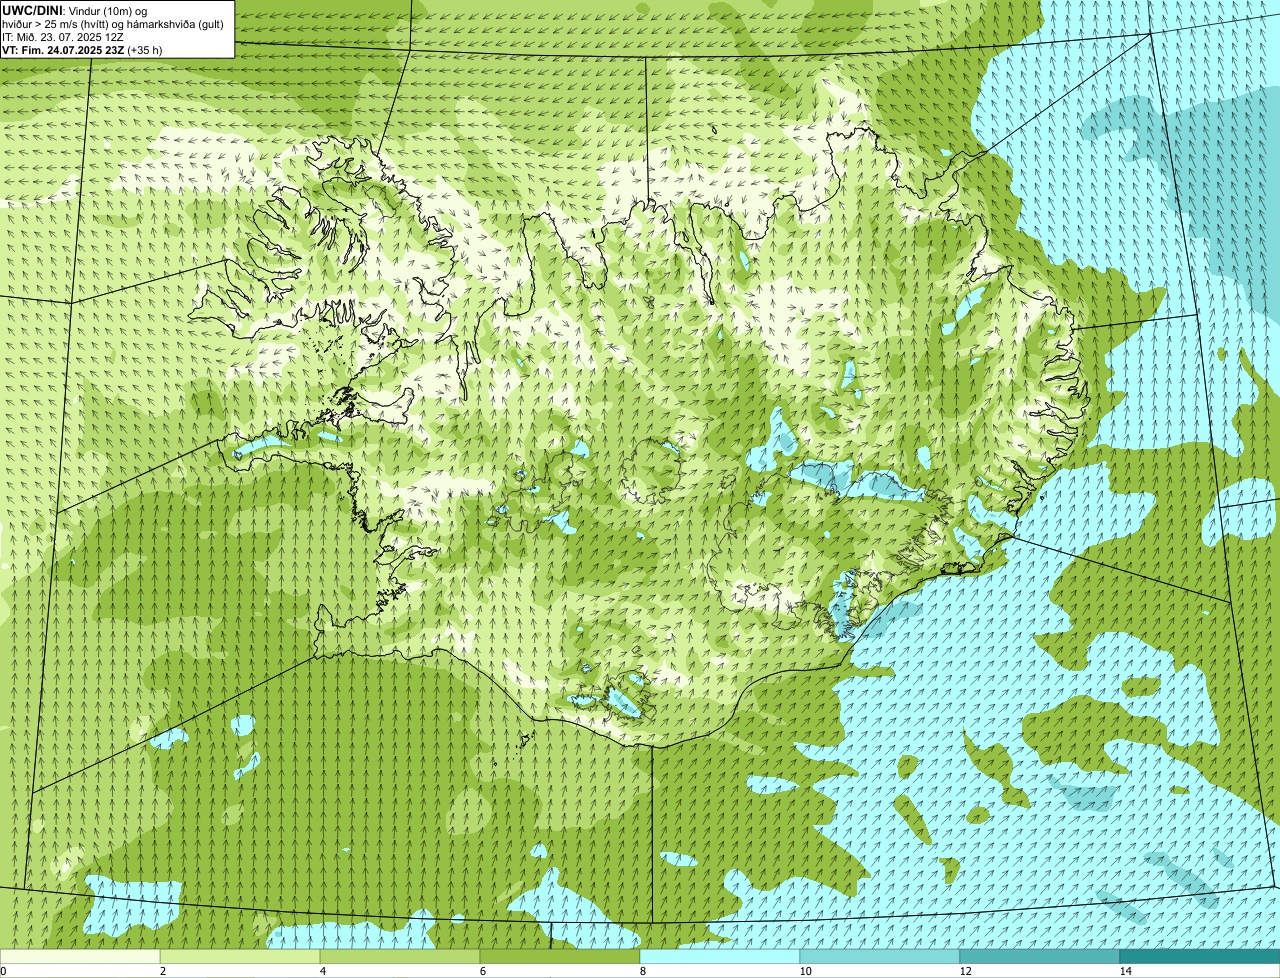Click the 'VT: Fim. 24.07.2025 23Z (+35 h)' line
The height and width of the screenshot is (978, 1280).
pos(82,49)
